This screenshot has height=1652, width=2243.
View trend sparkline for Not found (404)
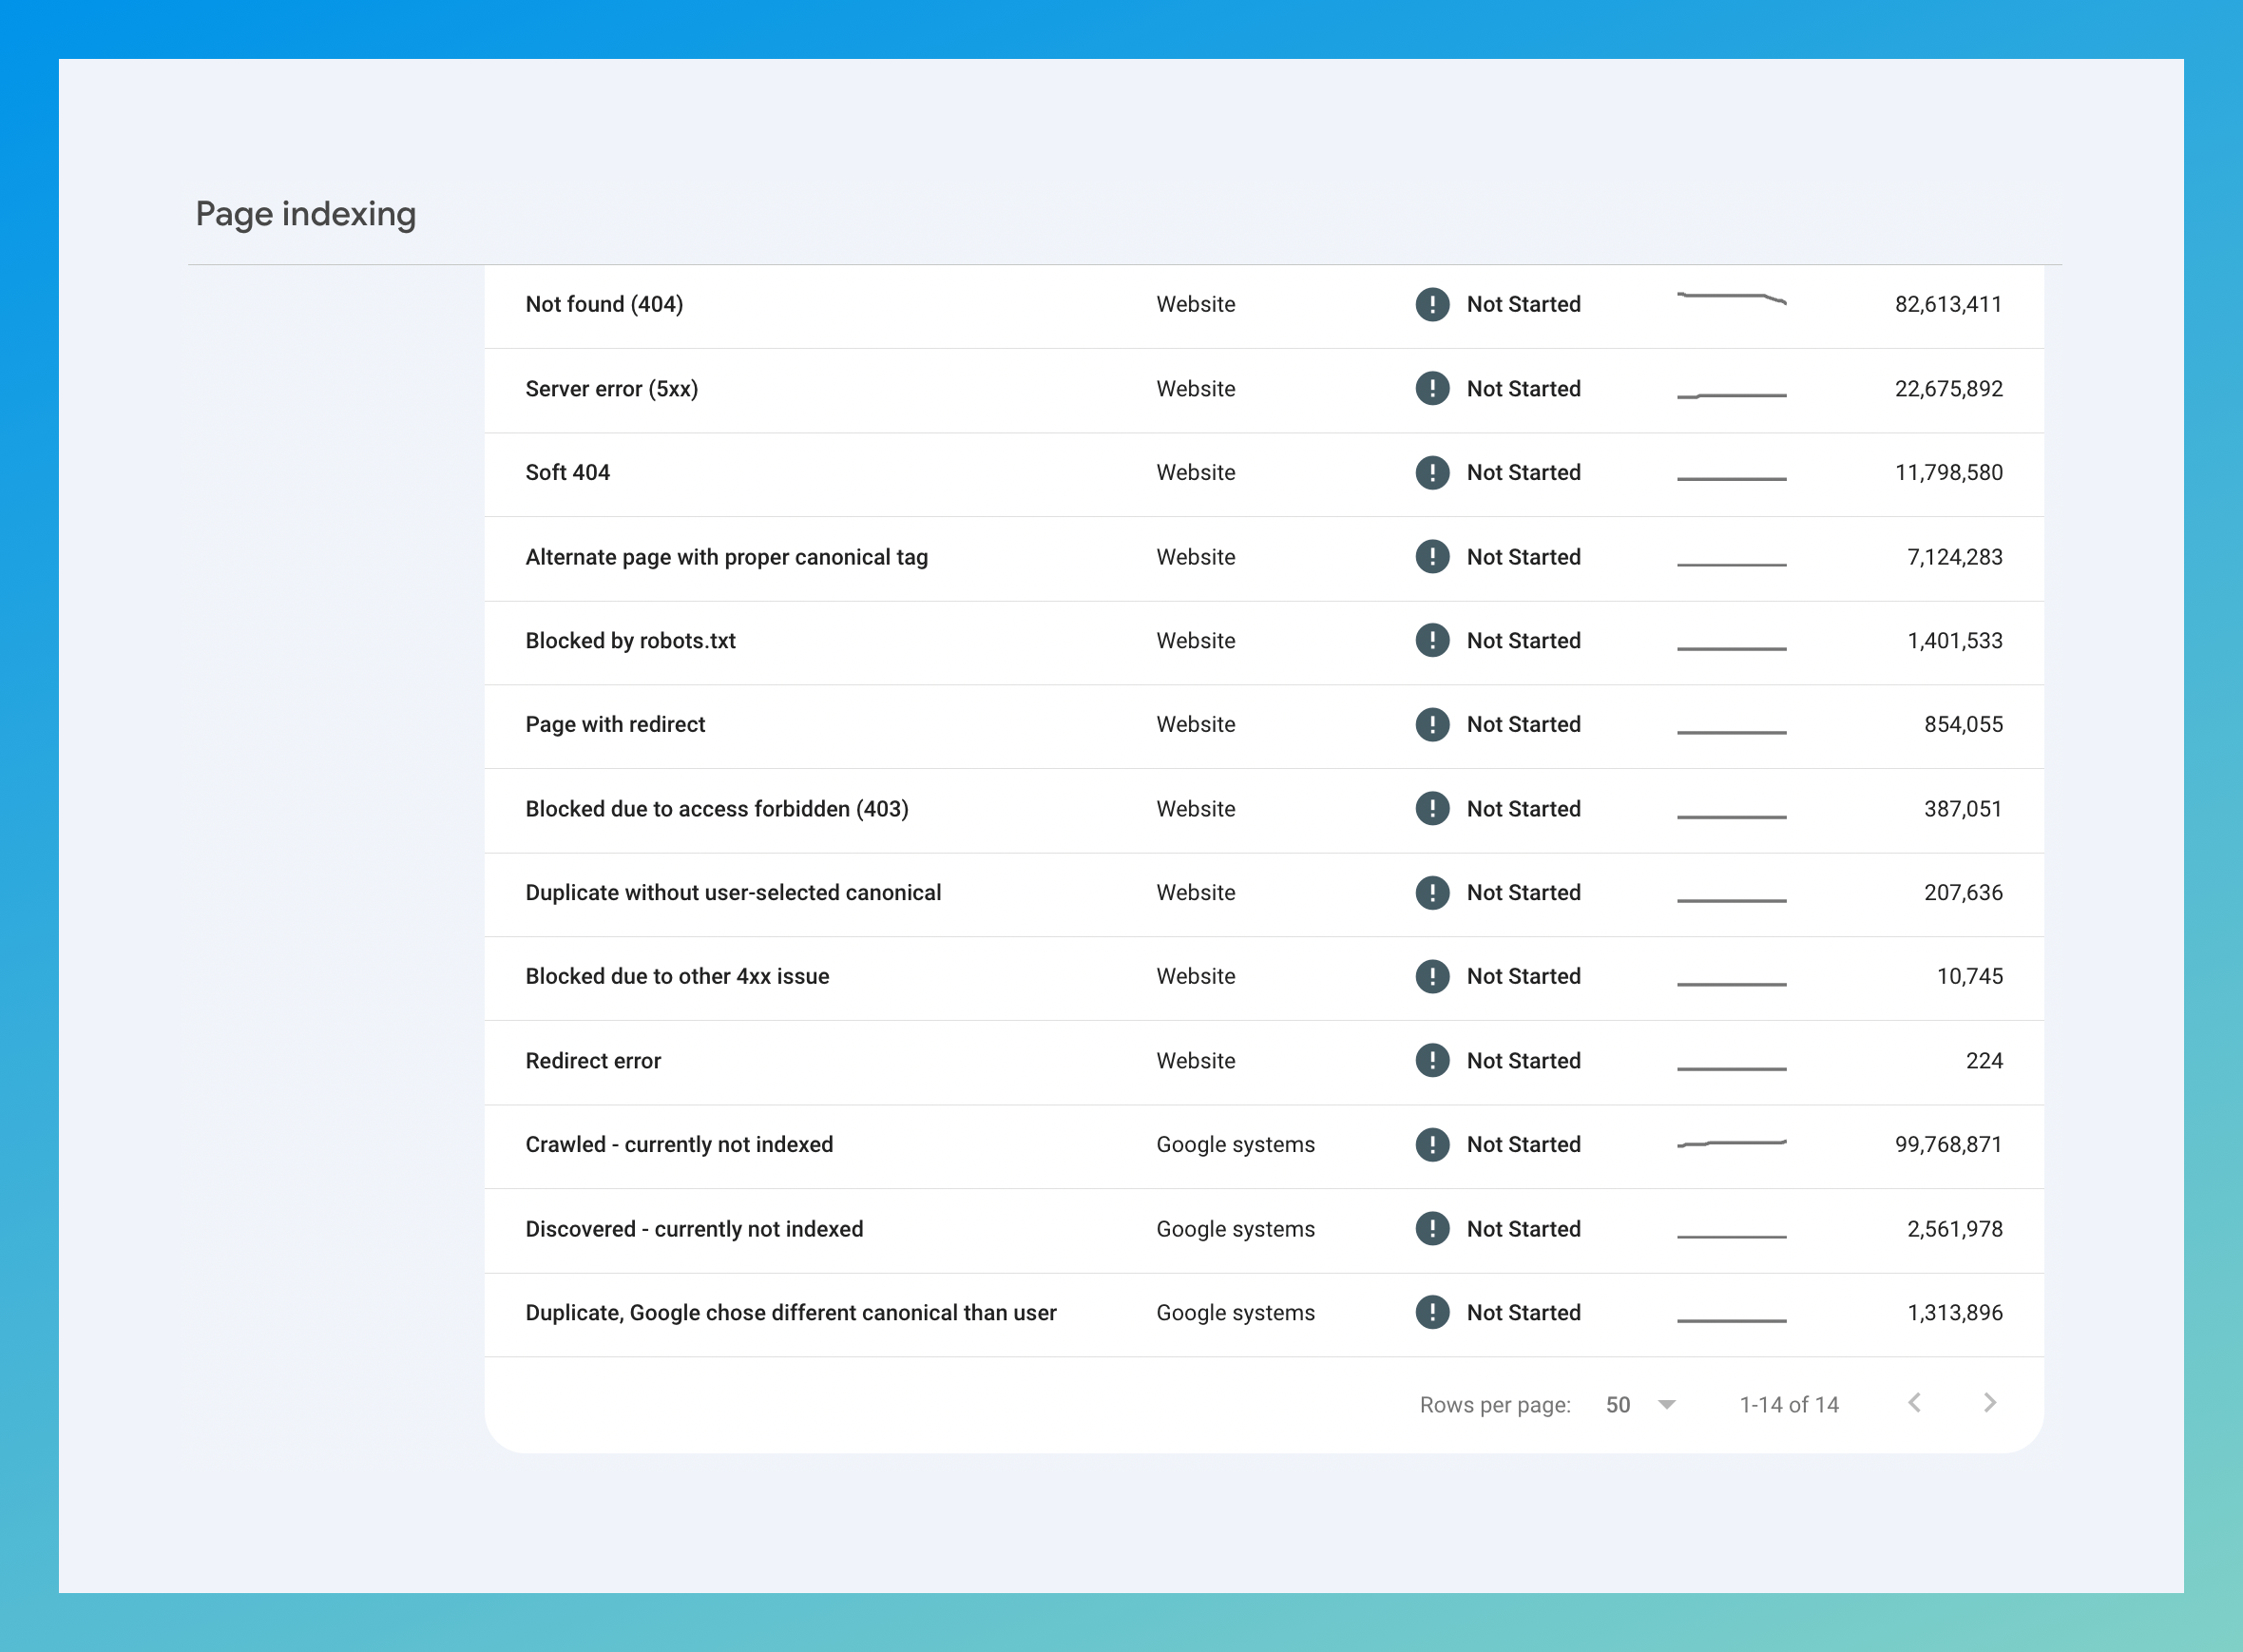[x=1731, y=298]
